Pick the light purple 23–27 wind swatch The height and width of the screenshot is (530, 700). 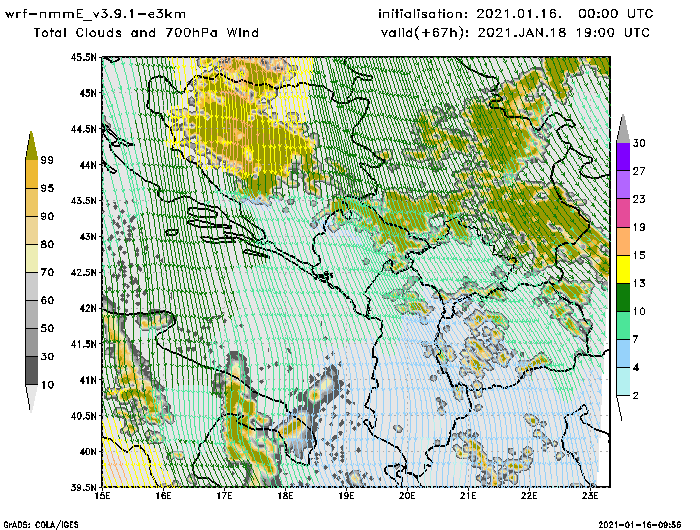coord(623,185)
